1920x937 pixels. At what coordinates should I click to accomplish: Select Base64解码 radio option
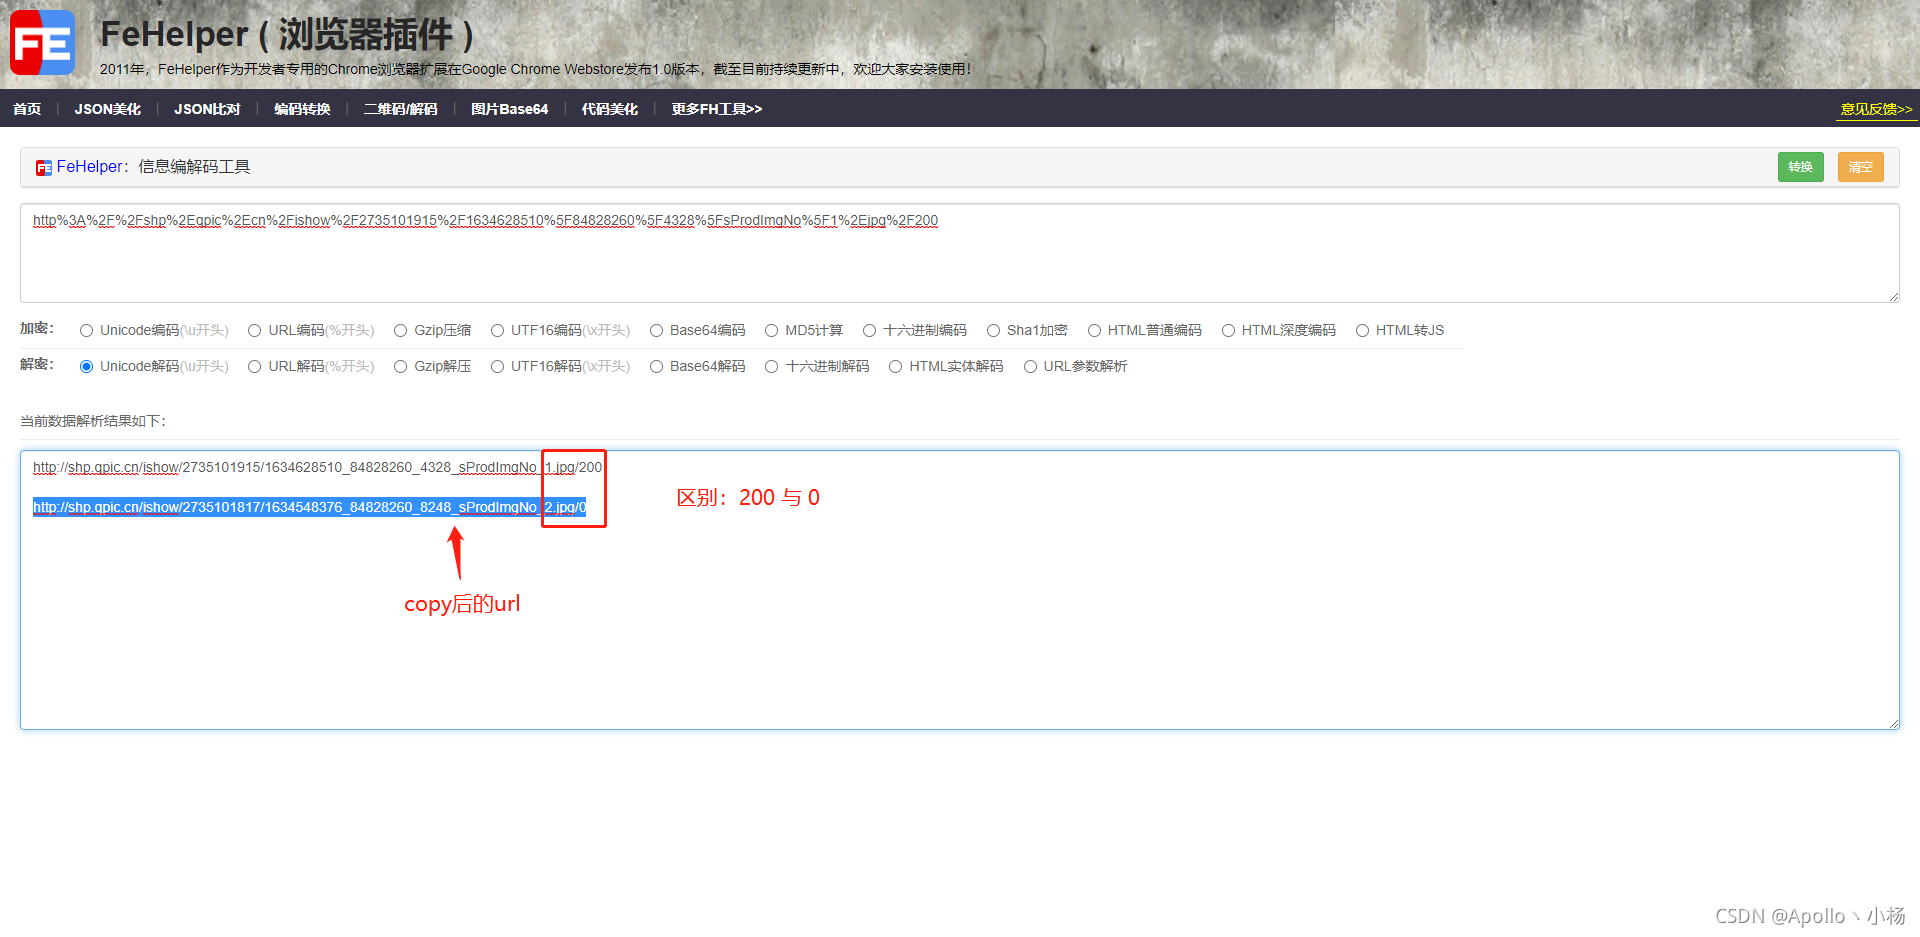click(657, 367)
